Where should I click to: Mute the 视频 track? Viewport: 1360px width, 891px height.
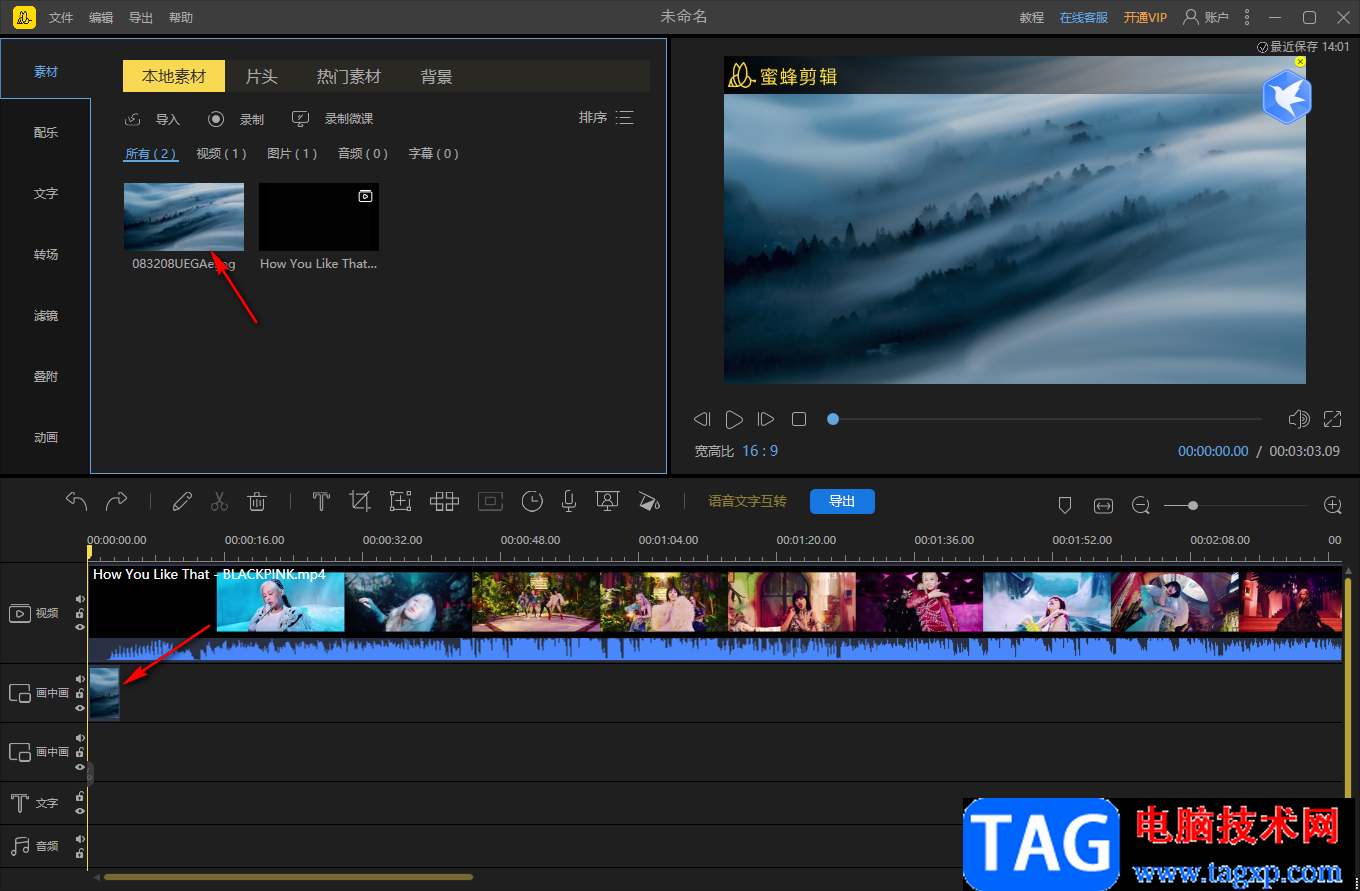80,599
